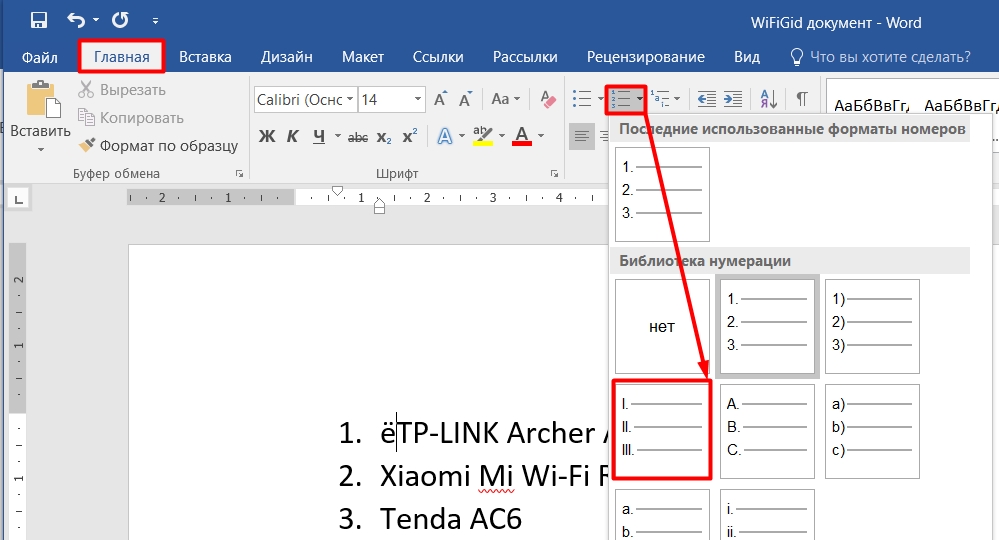Open the Ссылки tab
999x540 pixels.
pyautogui.click(x=438, y=57)
